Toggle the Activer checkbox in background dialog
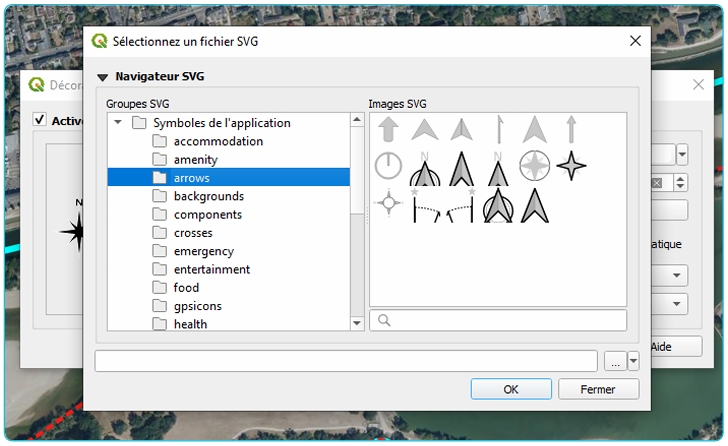The height and width of the screenshot is (446, 728). pyautogui.click(x=39, y=120)
